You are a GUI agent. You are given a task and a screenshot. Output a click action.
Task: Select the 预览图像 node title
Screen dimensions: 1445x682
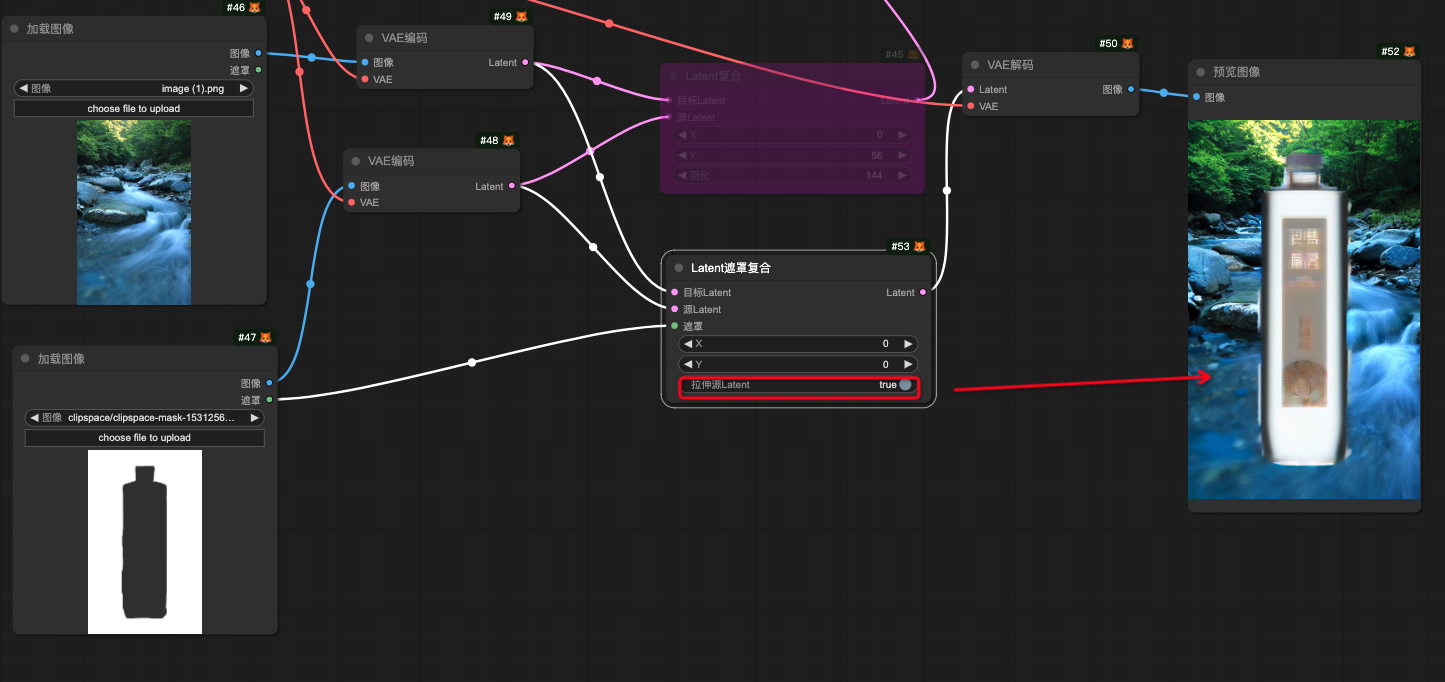(1237, 72)
